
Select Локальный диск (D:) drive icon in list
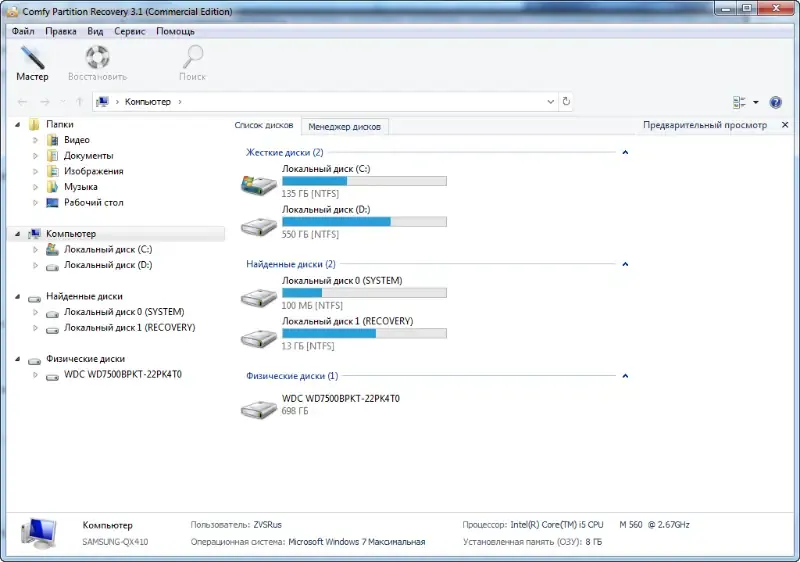[x=259, y=226]
